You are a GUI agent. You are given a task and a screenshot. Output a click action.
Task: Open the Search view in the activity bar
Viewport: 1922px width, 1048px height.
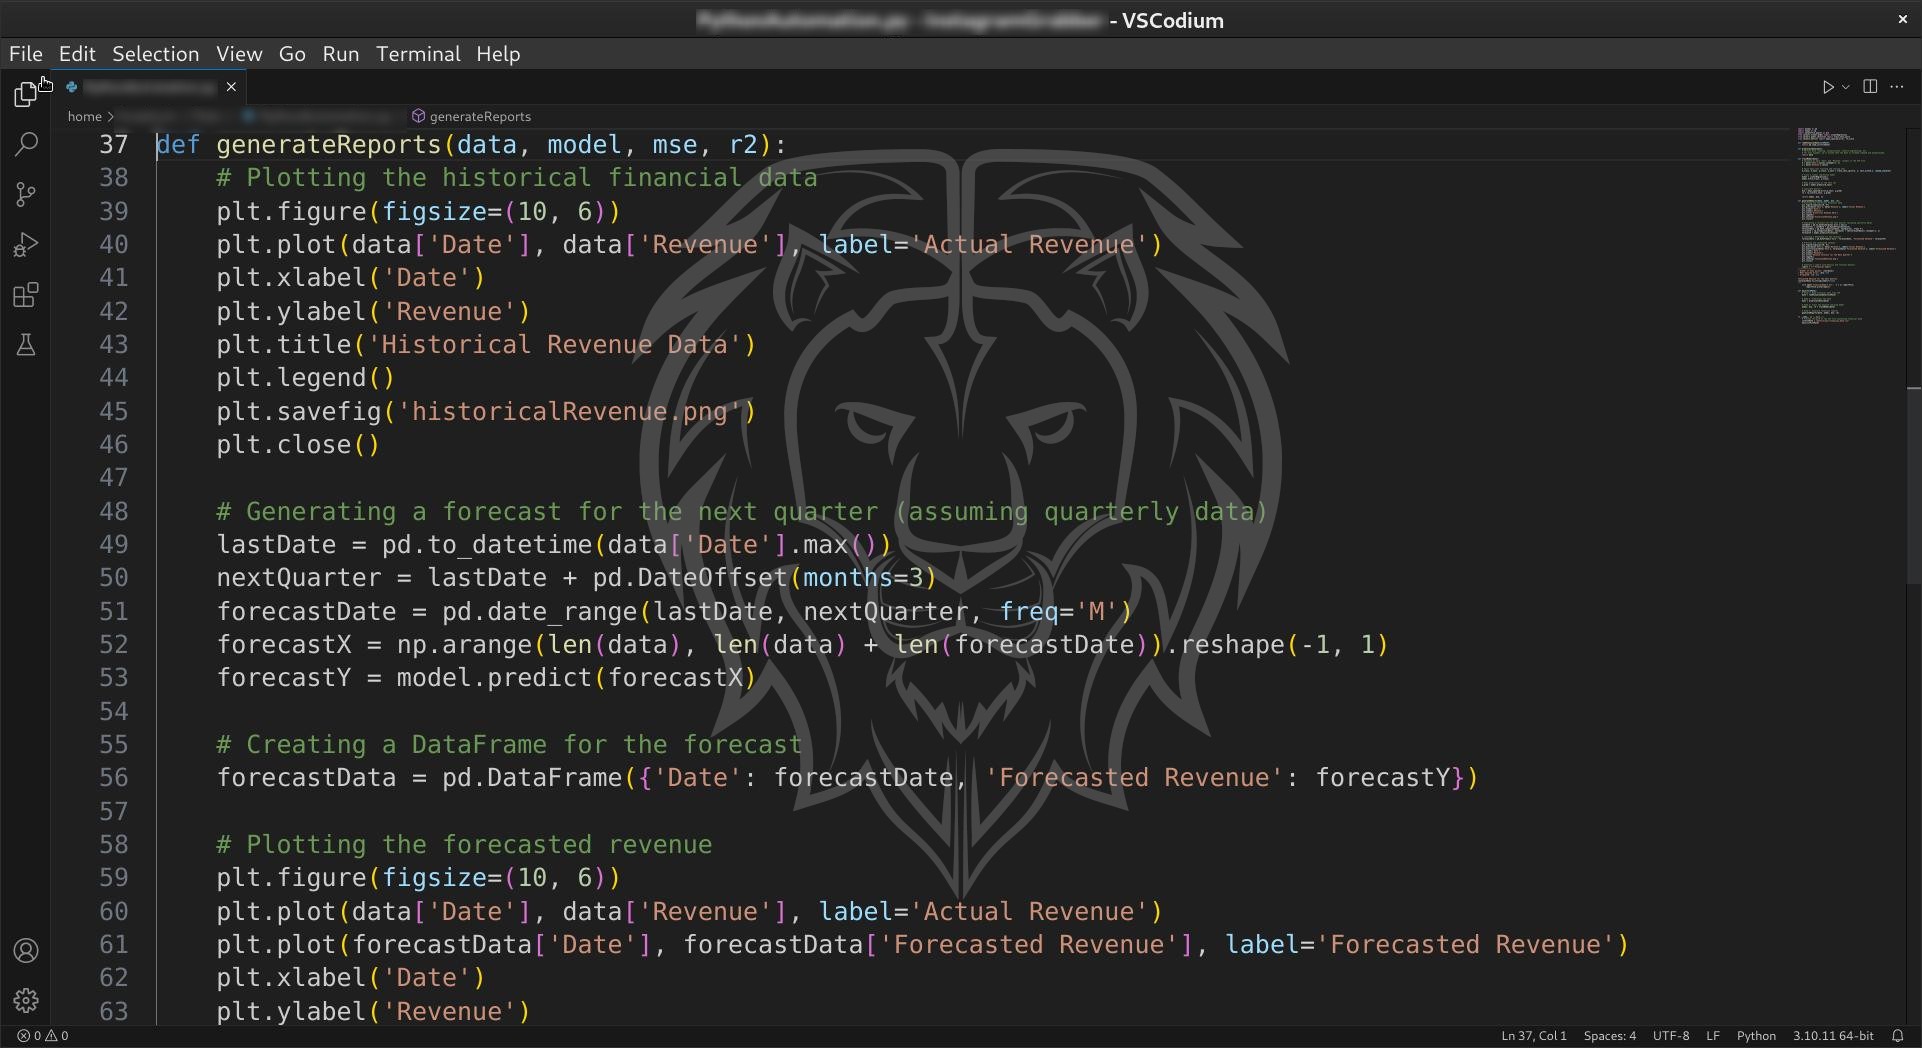tap(26, 144)
